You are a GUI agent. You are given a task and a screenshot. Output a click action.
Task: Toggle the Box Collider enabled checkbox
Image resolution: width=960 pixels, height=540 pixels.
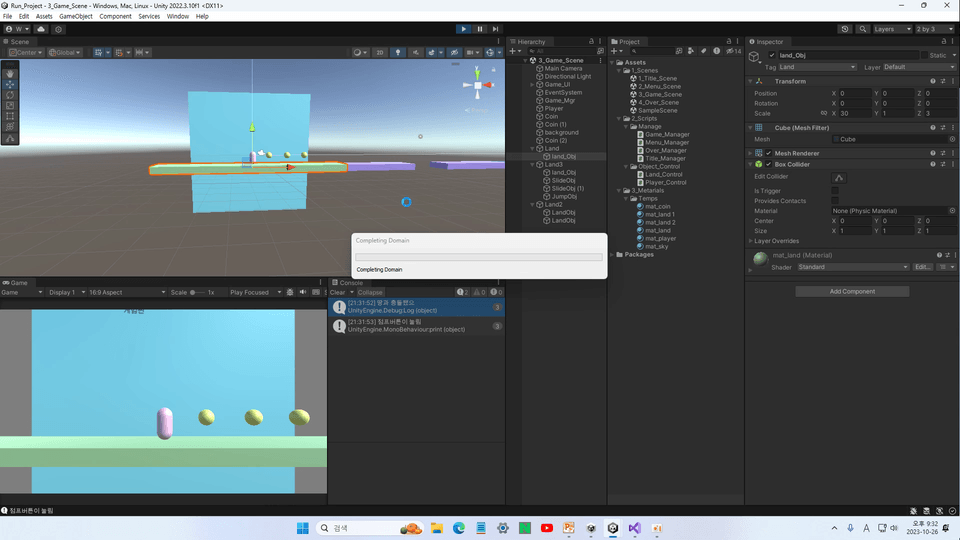click(x=768, y=164)
